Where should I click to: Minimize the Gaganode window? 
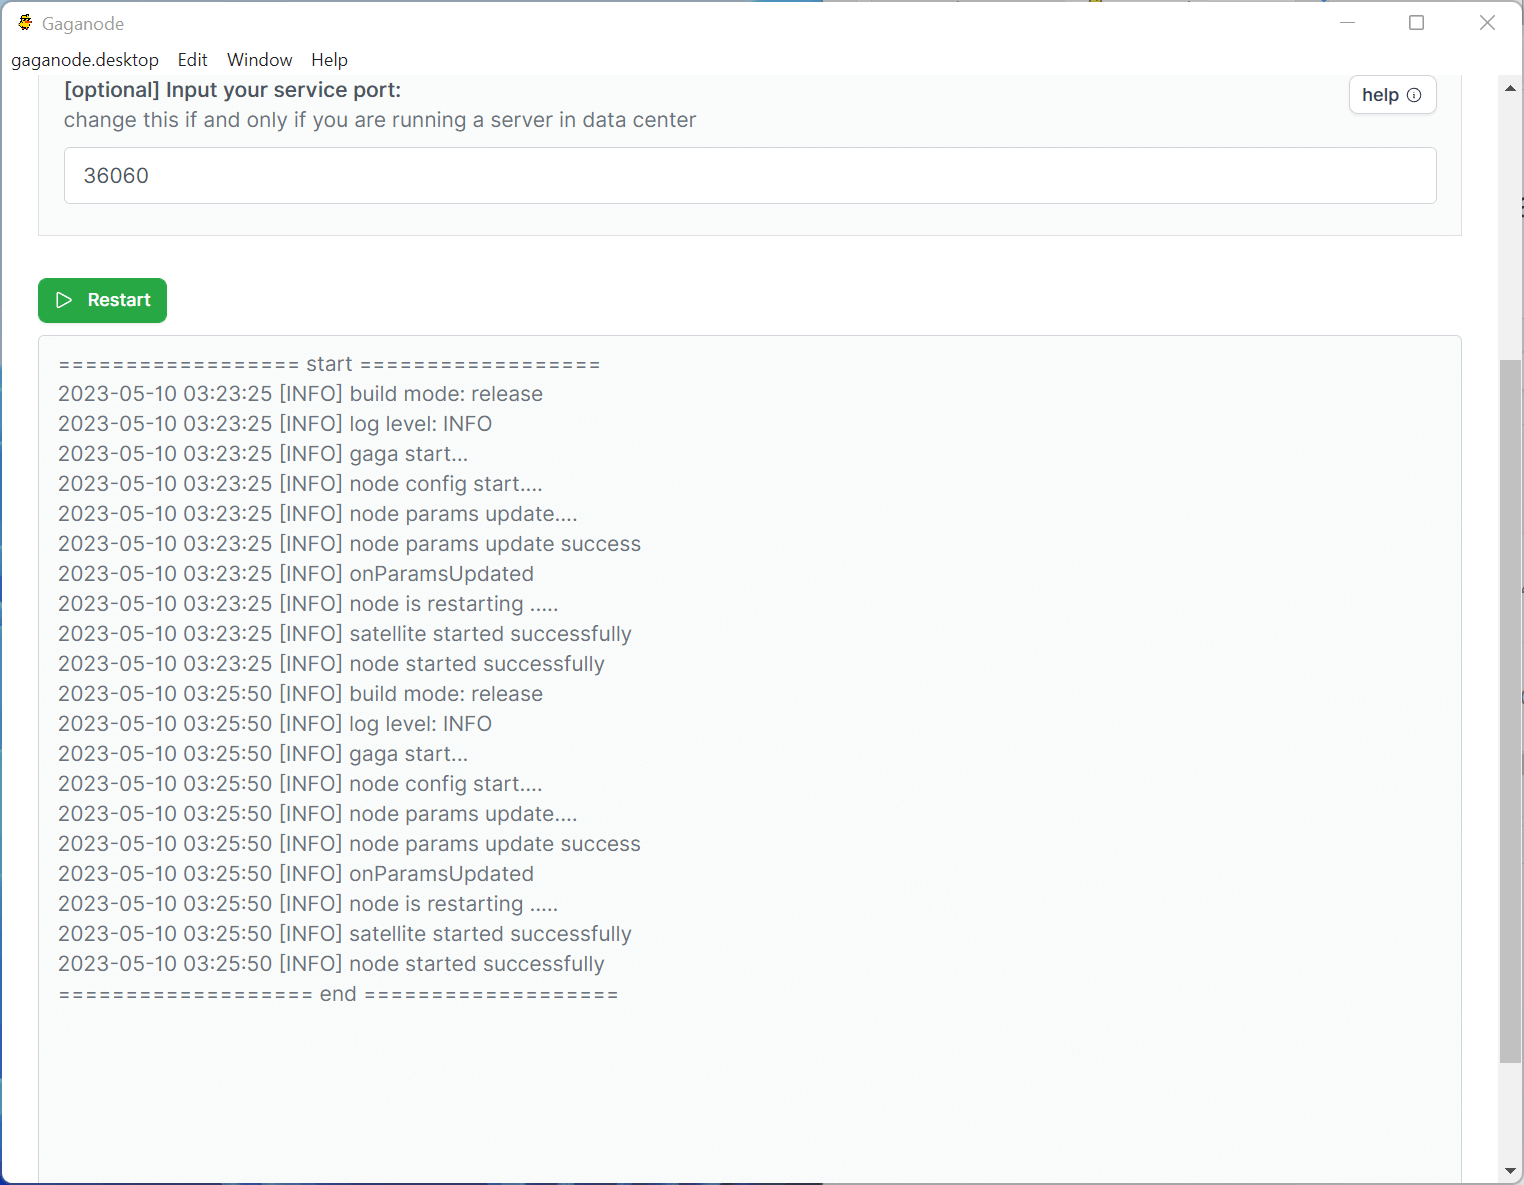pos(1347,23)
